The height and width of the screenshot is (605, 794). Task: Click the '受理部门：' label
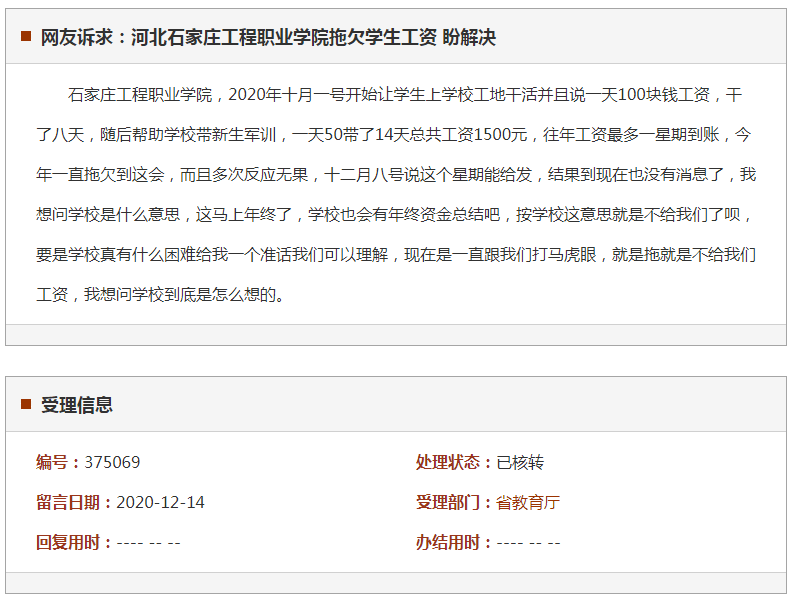(x=456, y=502)
